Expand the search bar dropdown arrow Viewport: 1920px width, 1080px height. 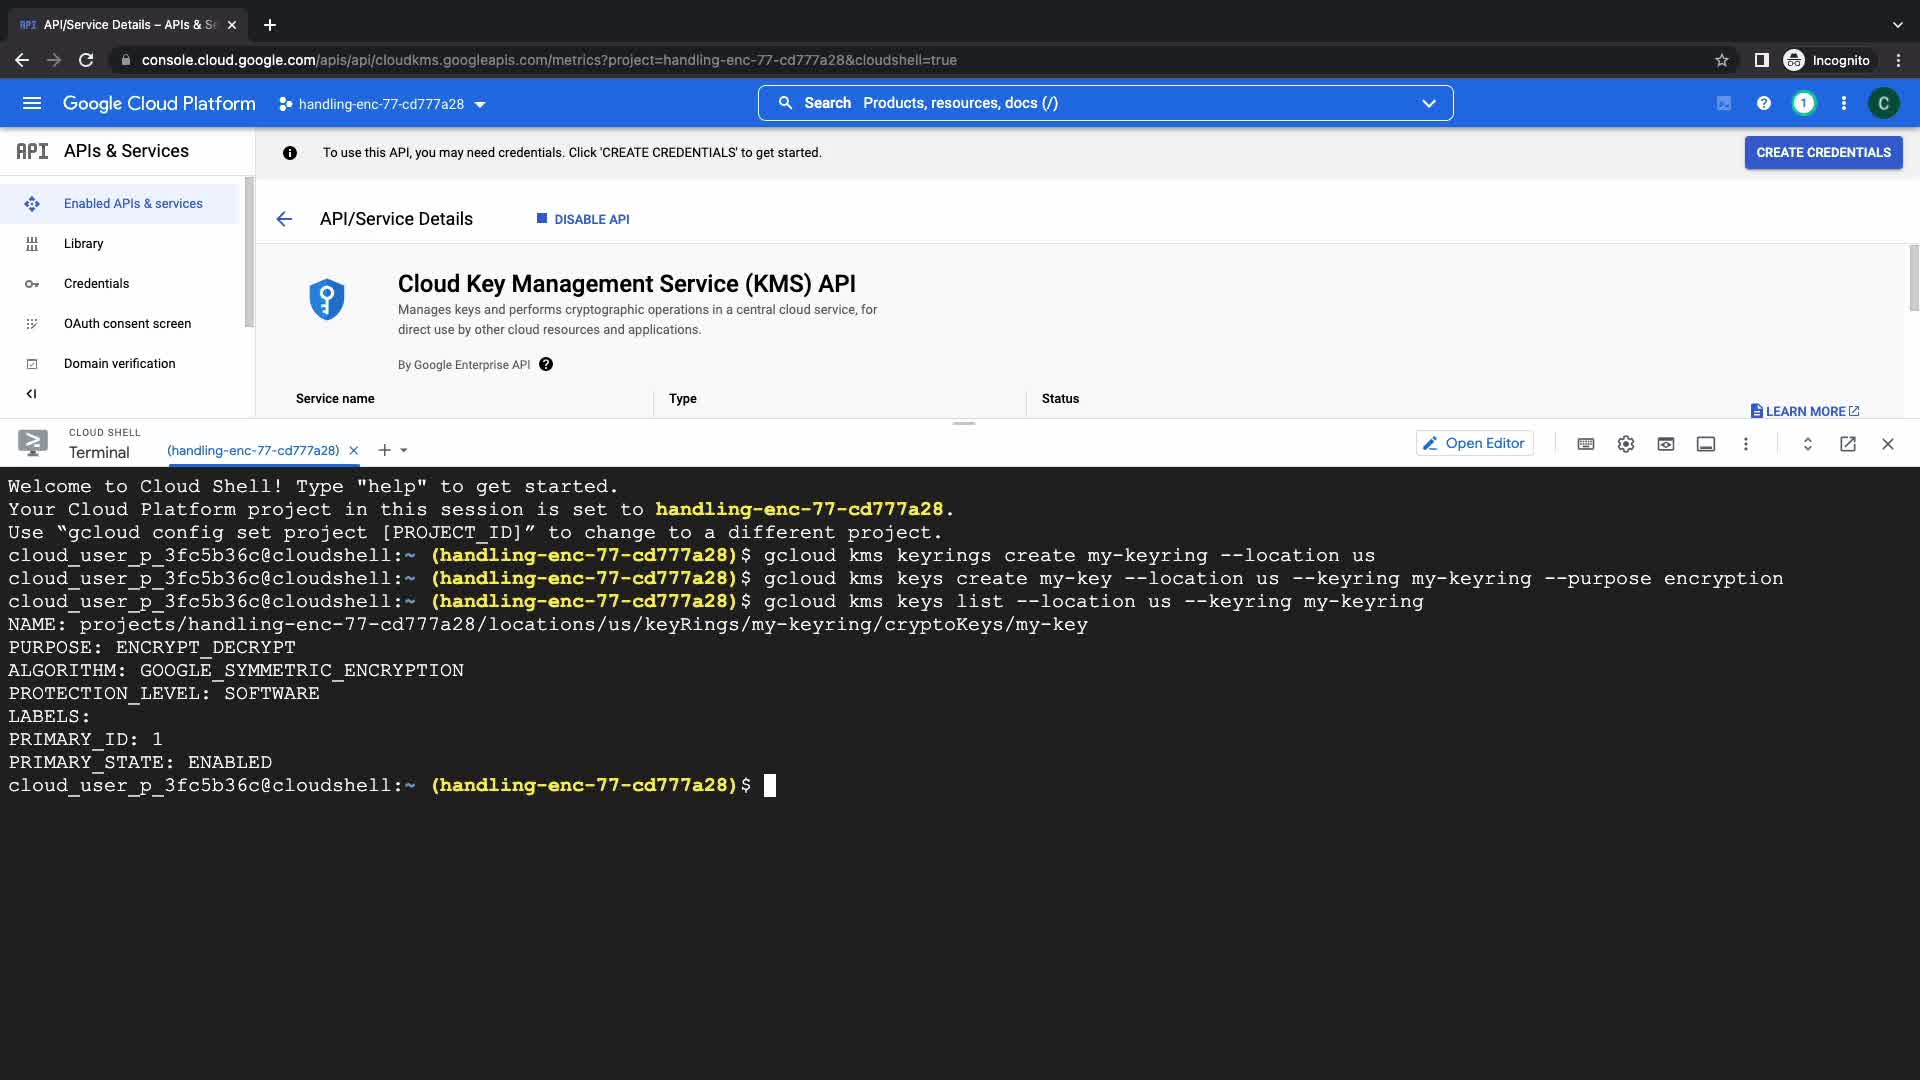click(x=1429, y=103)
